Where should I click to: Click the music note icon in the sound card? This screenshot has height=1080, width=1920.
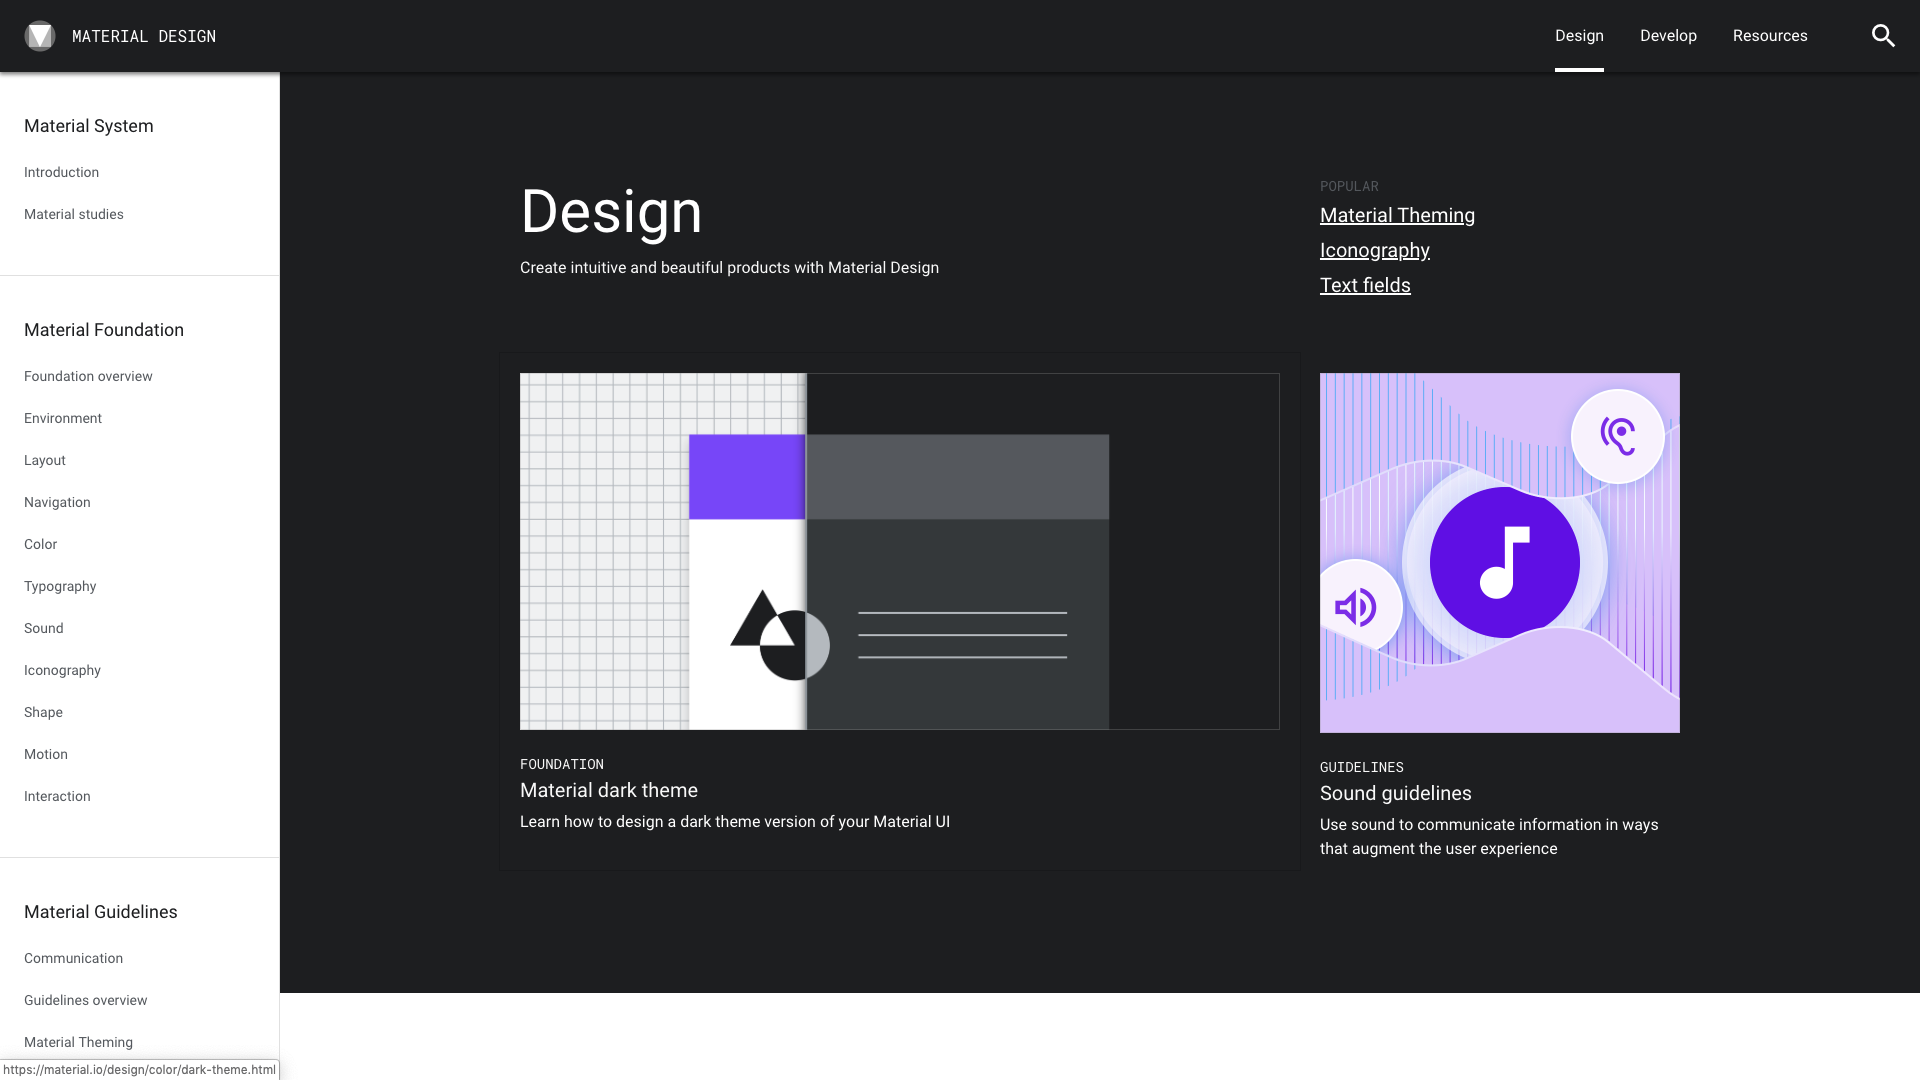click(x=1504, y=562)
